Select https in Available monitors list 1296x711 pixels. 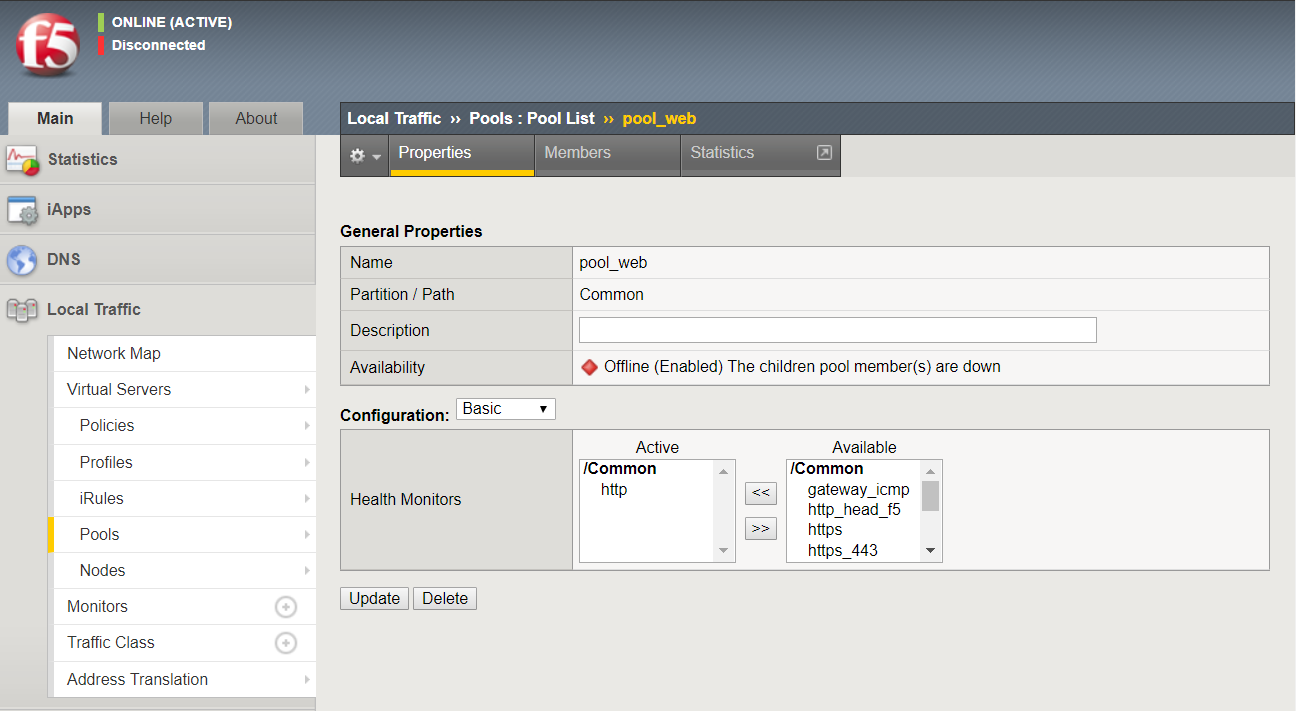(825, 530)
